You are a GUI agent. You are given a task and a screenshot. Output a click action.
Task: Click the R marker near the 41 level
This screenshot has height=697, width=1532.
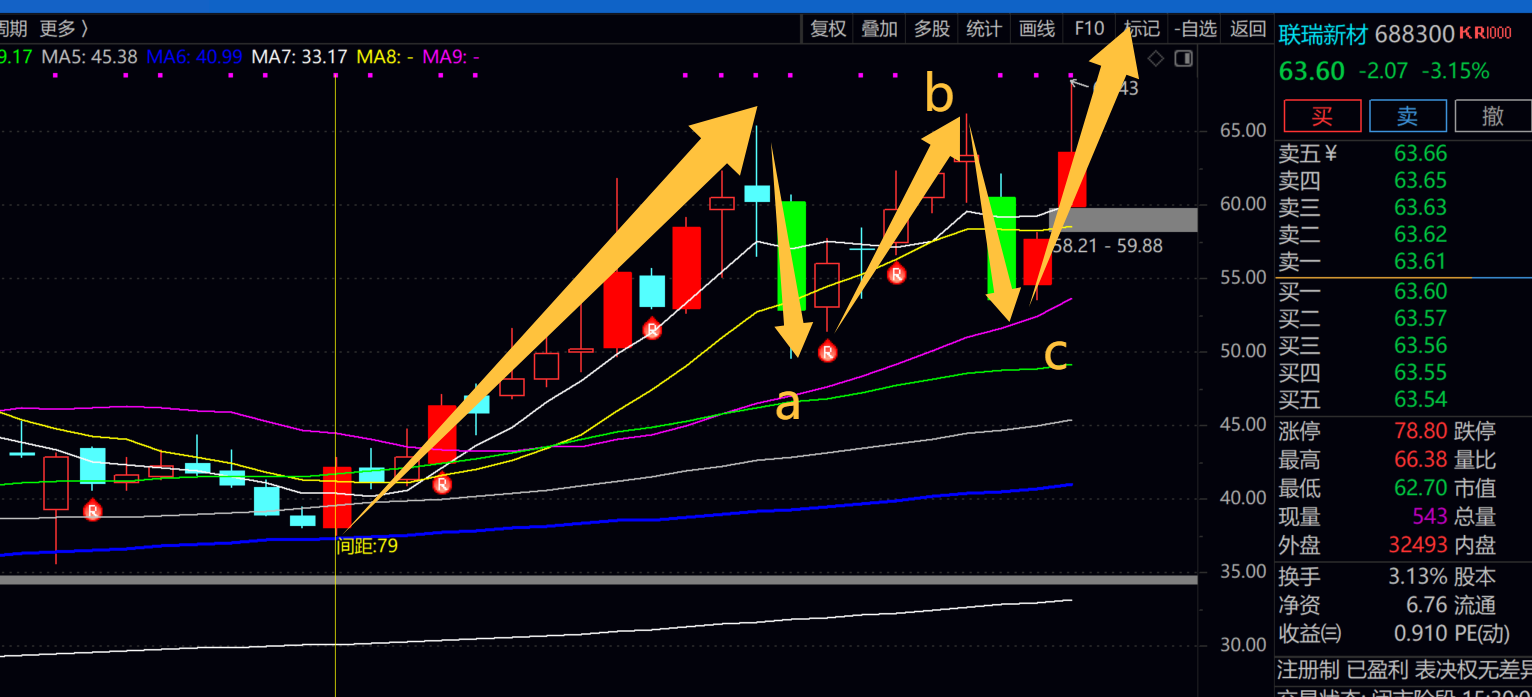(x=441, y=485)
